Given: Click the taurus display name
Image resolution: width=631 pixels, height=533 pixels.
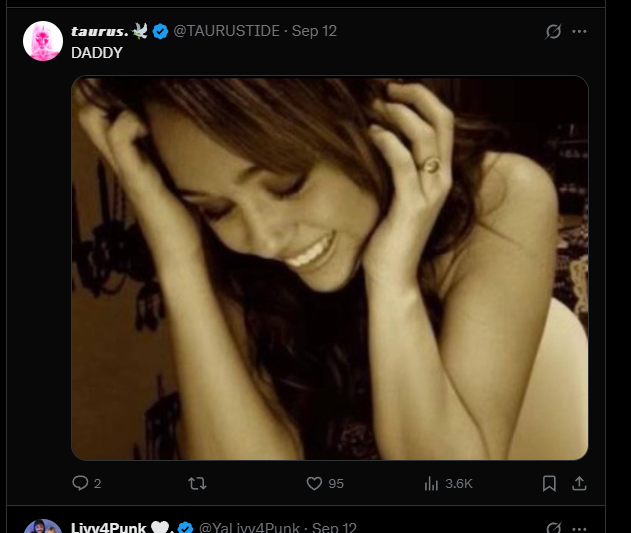Looking at the screenshot, I should click(101, 31).
